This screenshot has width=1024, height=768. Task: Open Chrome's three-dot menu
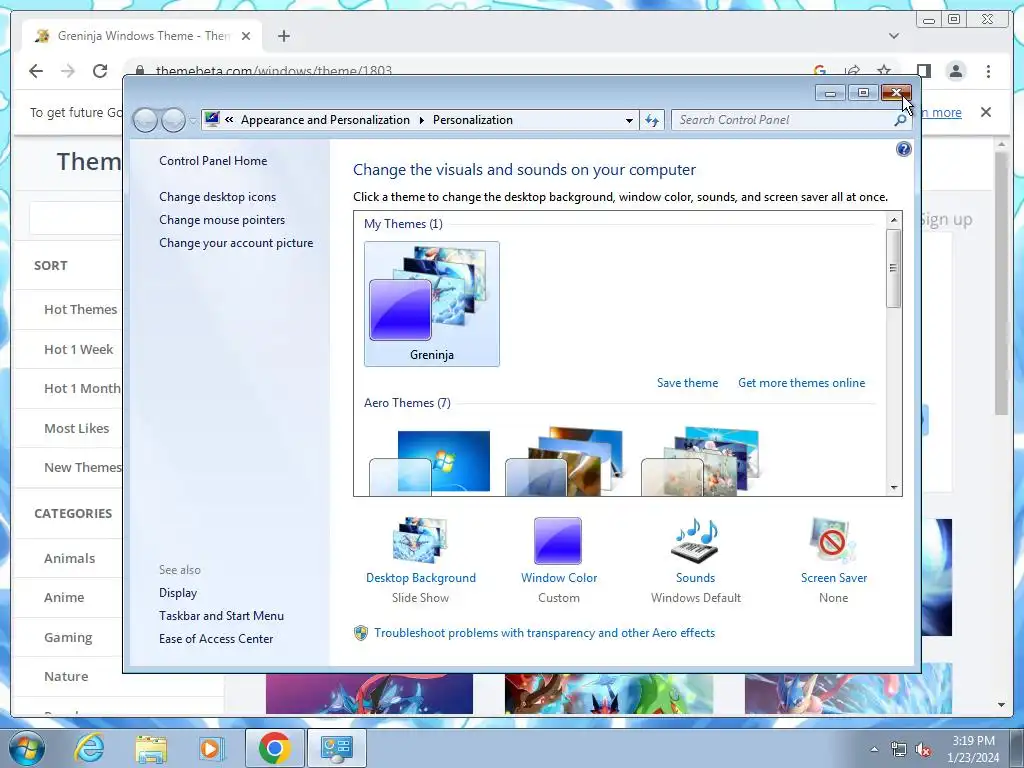tap(988, 71)
